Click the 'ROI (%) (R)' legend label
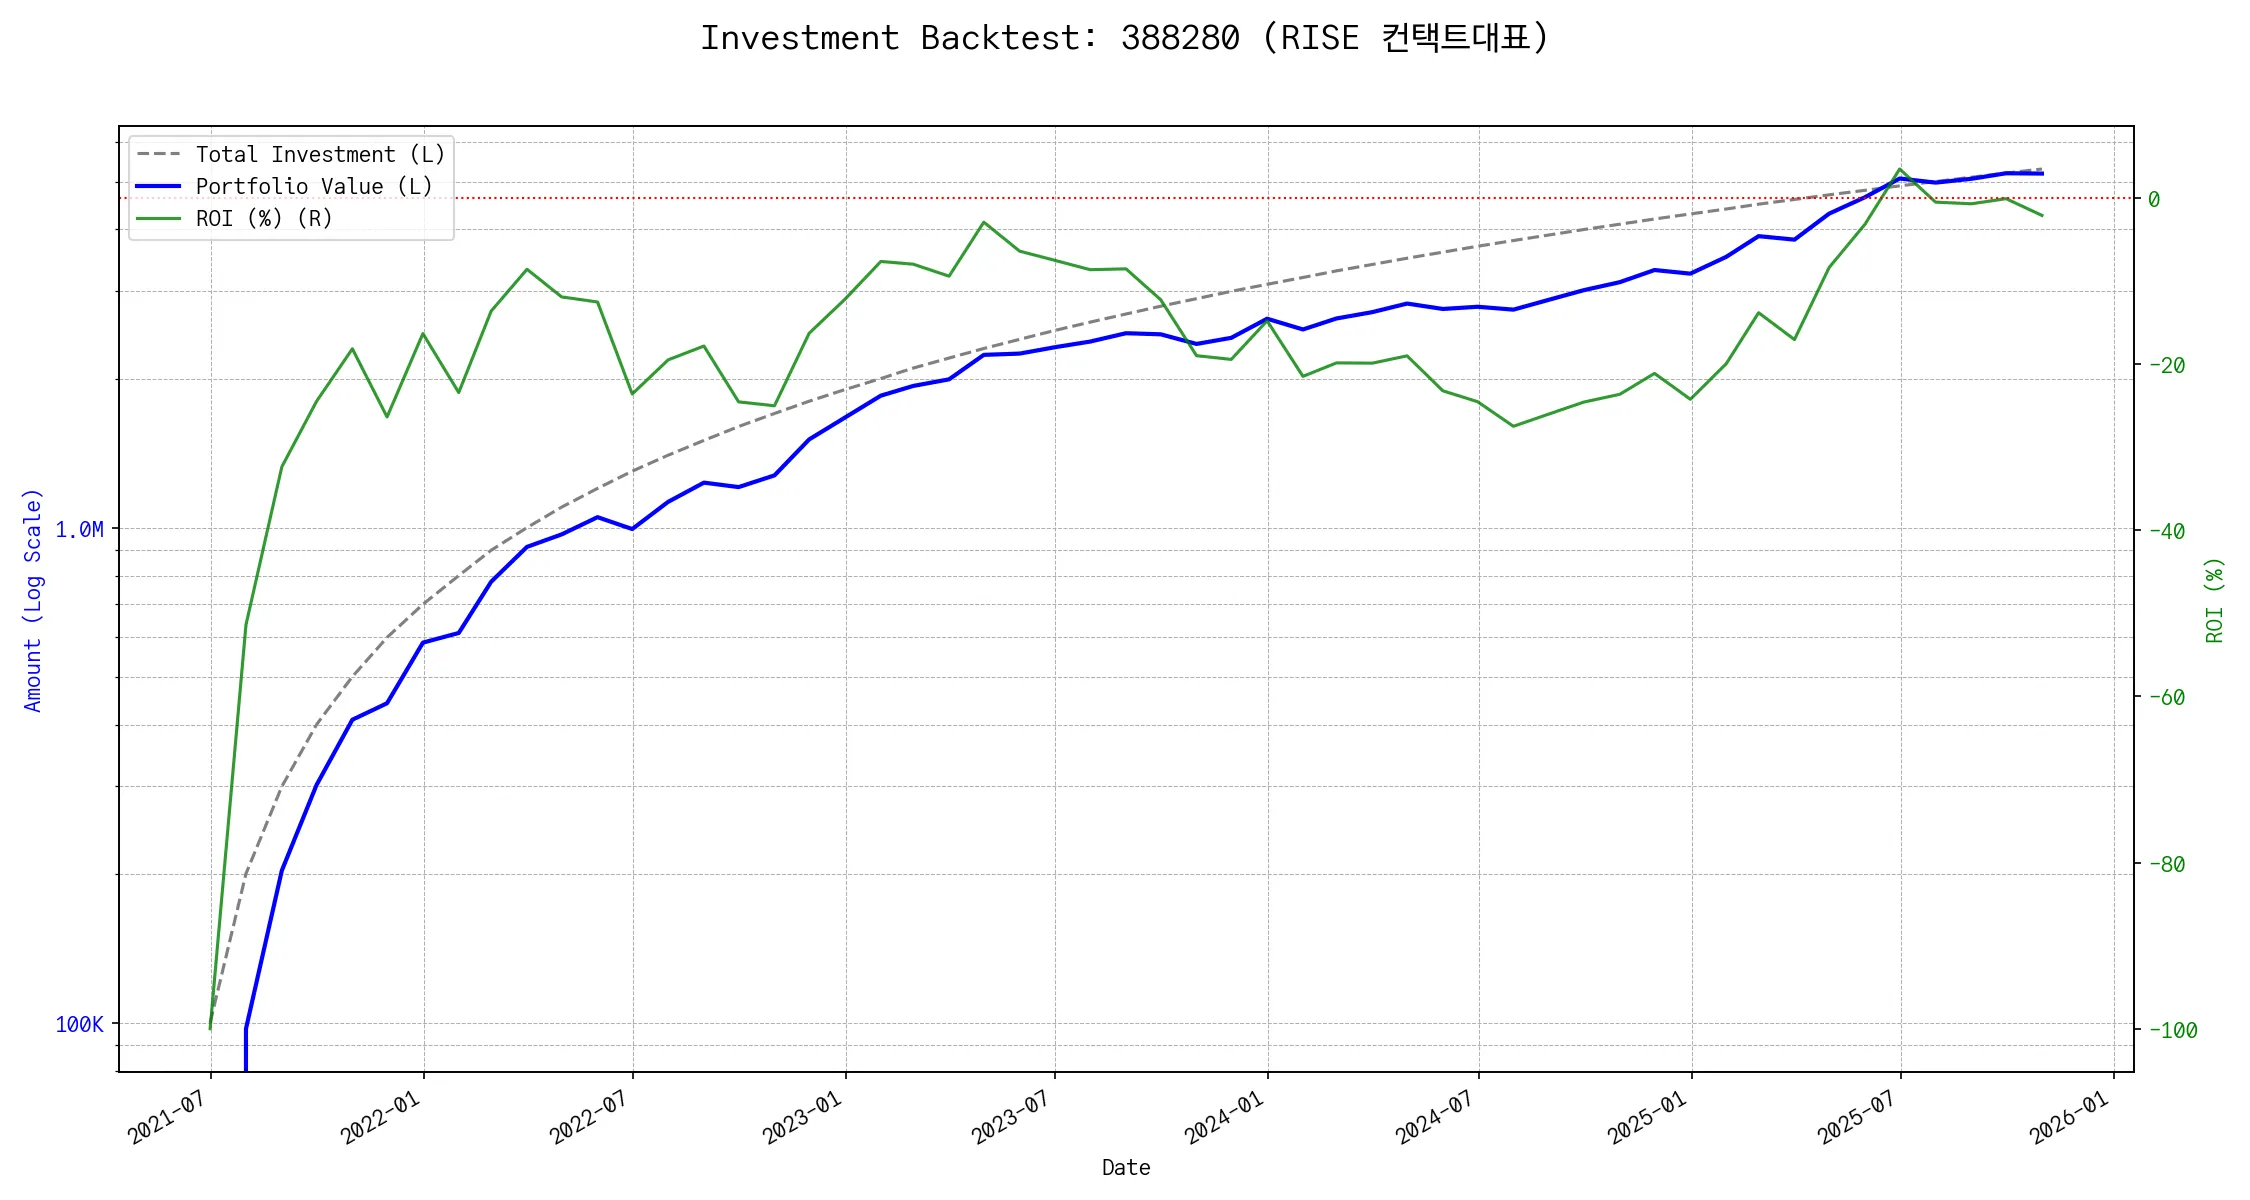 coord(263,219)
